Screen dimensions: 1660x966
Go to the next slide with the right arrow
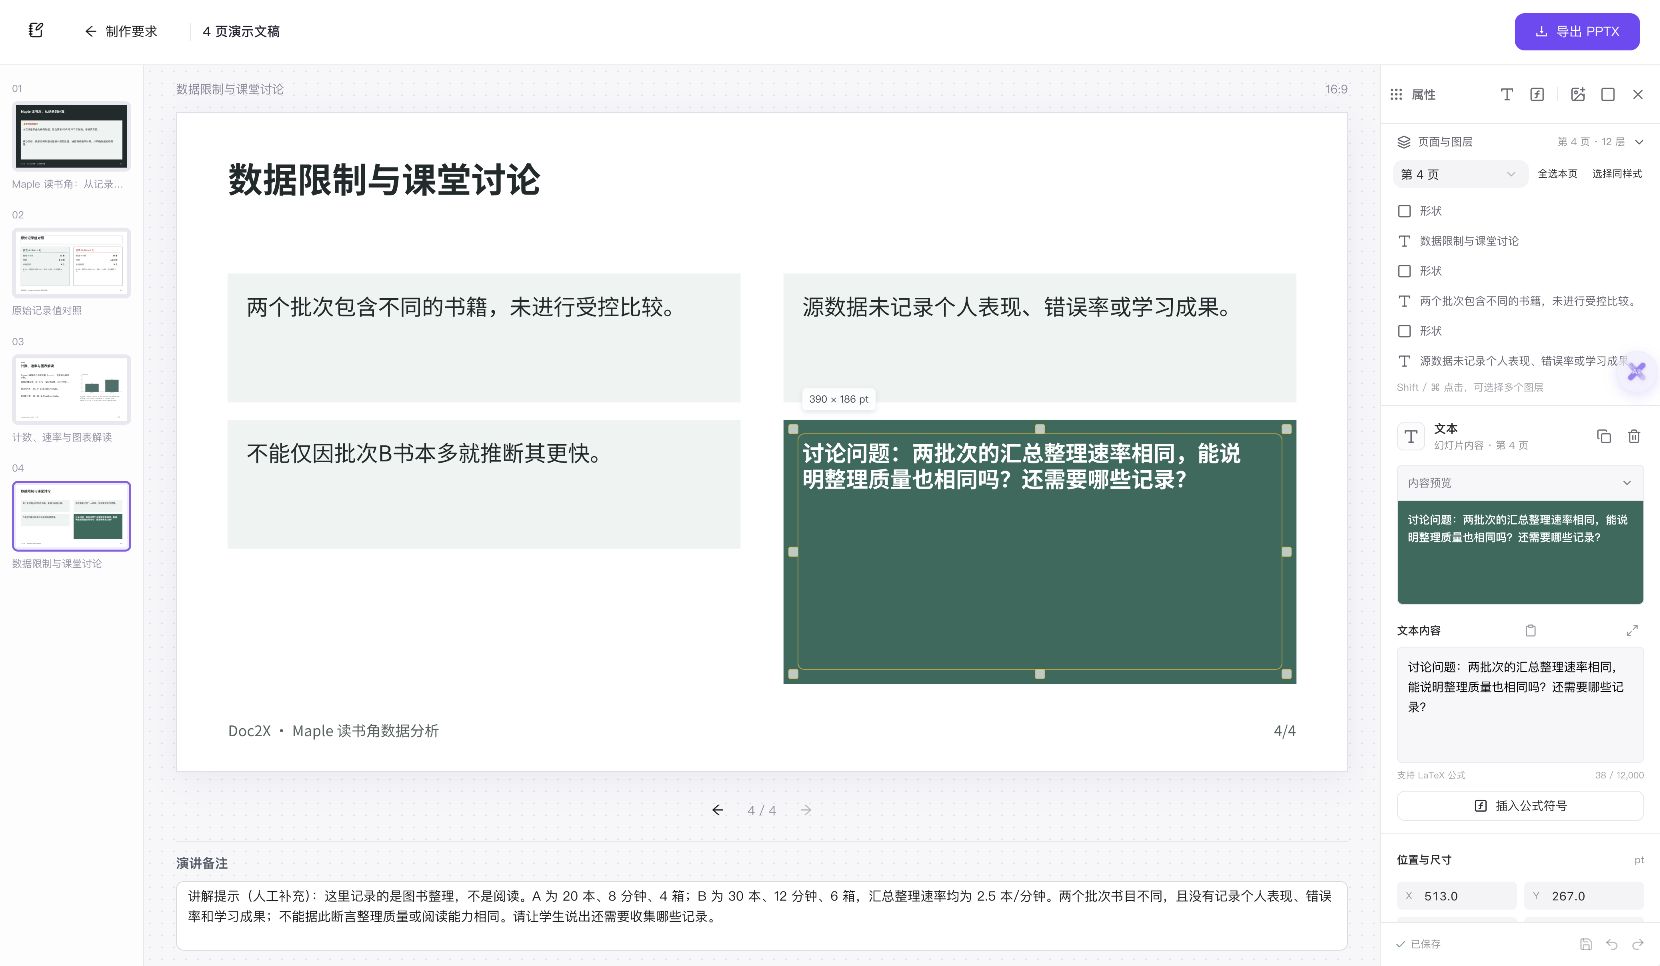coord(806,810)
